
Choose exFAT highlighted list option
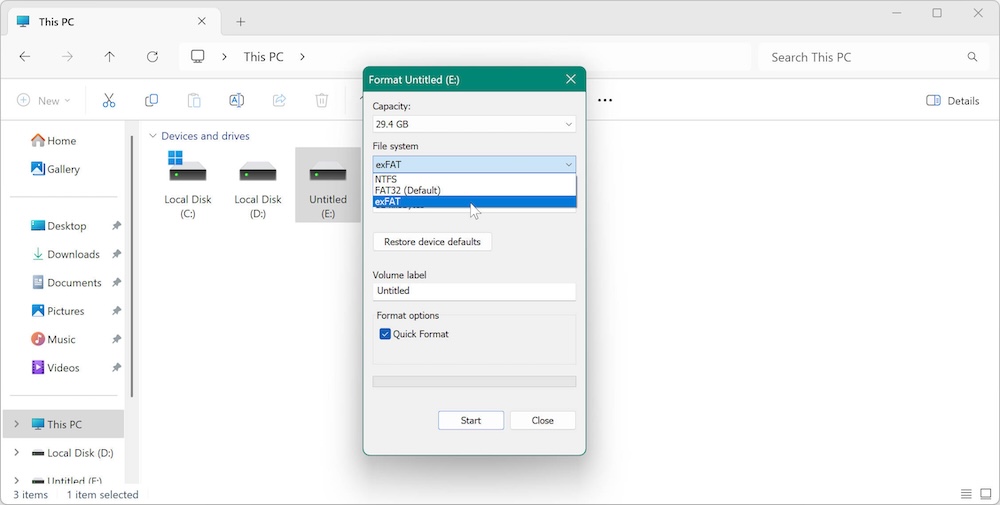(x=474, y=201)
